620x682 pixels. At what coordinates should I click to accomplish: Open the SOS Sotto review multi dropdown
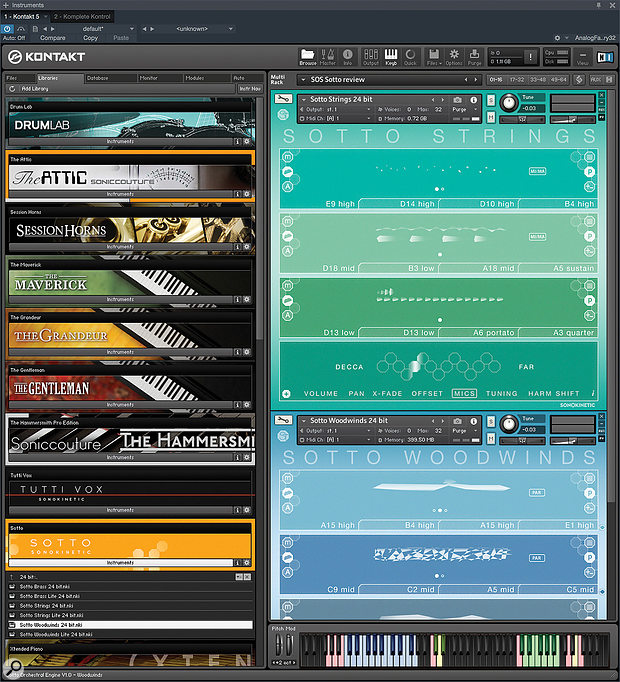click(x=303, y=80)
